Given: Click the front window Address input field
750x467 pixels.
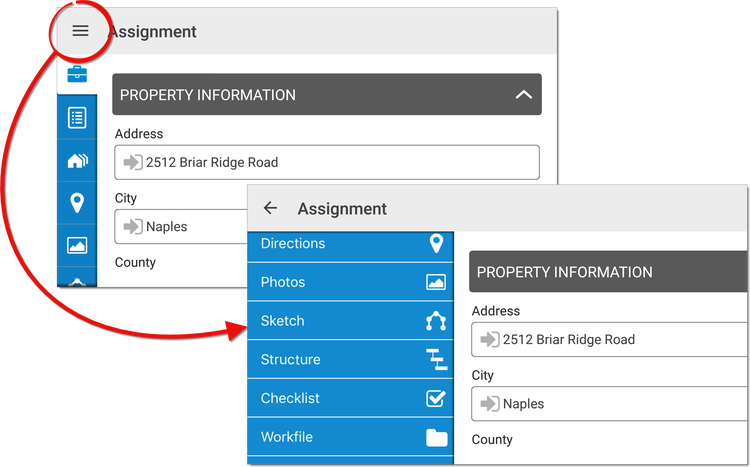Looking at the screenshot, I should pyautogui.click(x=609, y=340).
